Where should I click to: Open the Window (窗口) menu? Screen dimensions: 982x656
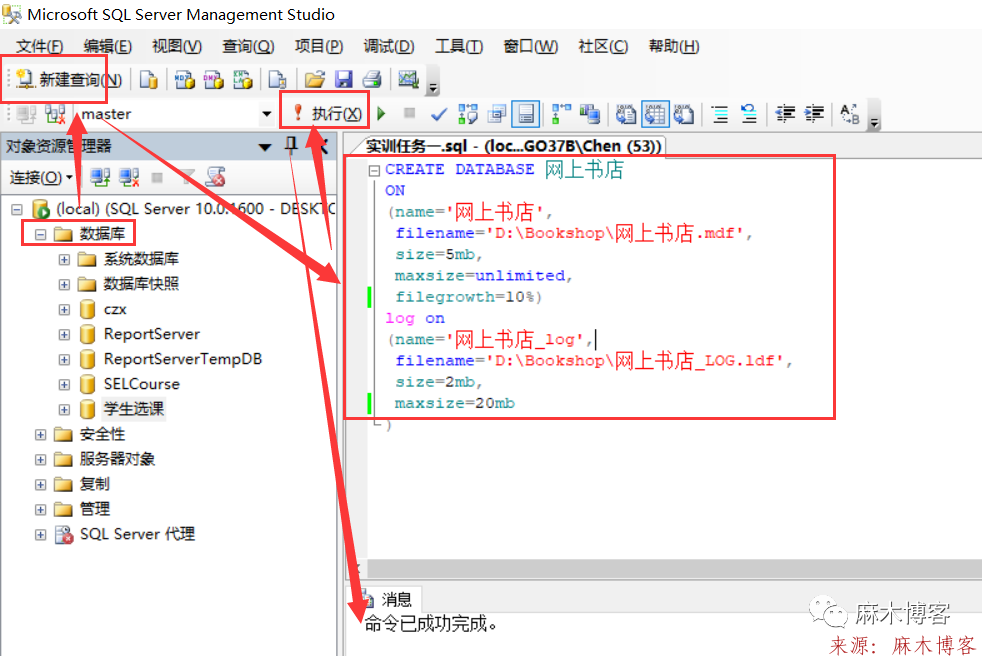(530, 46)
